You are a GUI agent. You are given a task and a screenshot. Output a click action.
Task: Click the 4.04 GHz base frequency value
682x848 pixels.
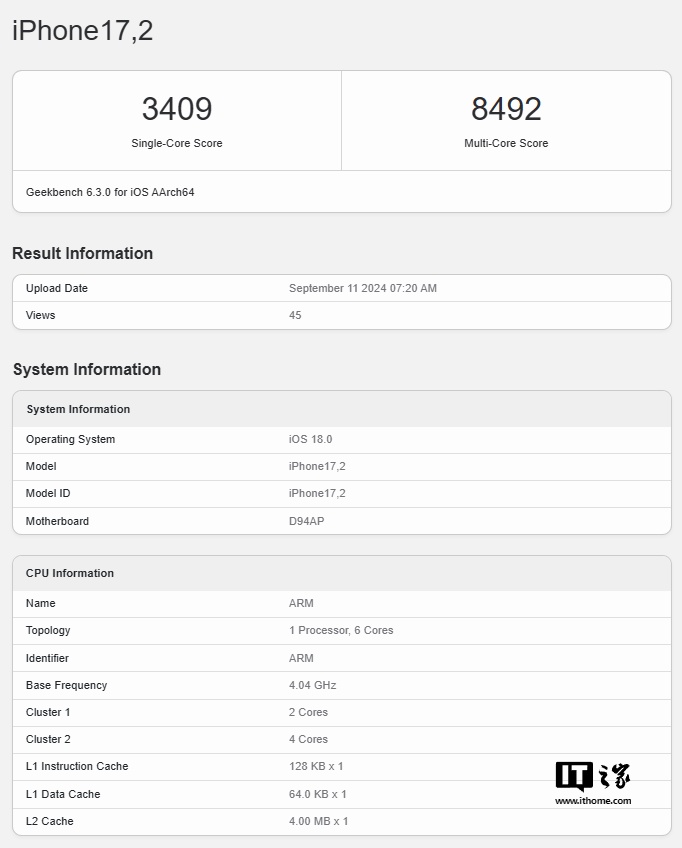312,685
